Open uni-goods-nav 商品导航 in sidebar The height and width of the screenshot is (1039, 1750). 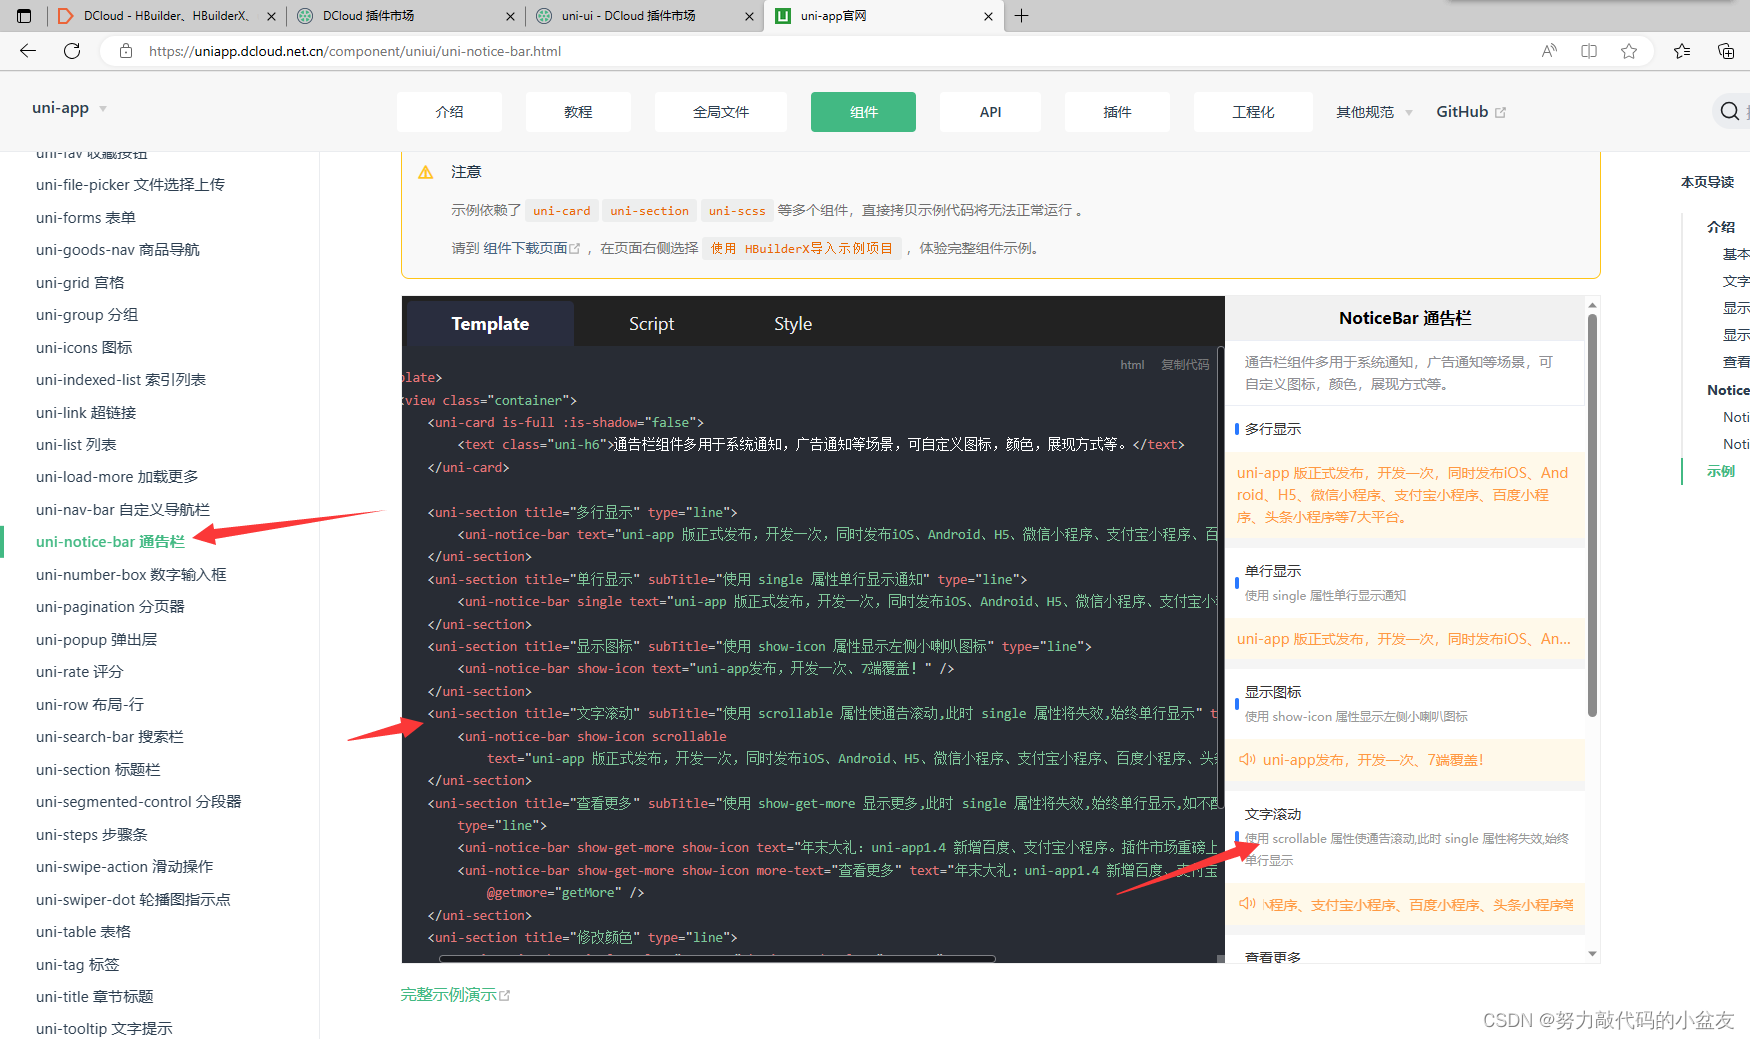tap(118, 250)
